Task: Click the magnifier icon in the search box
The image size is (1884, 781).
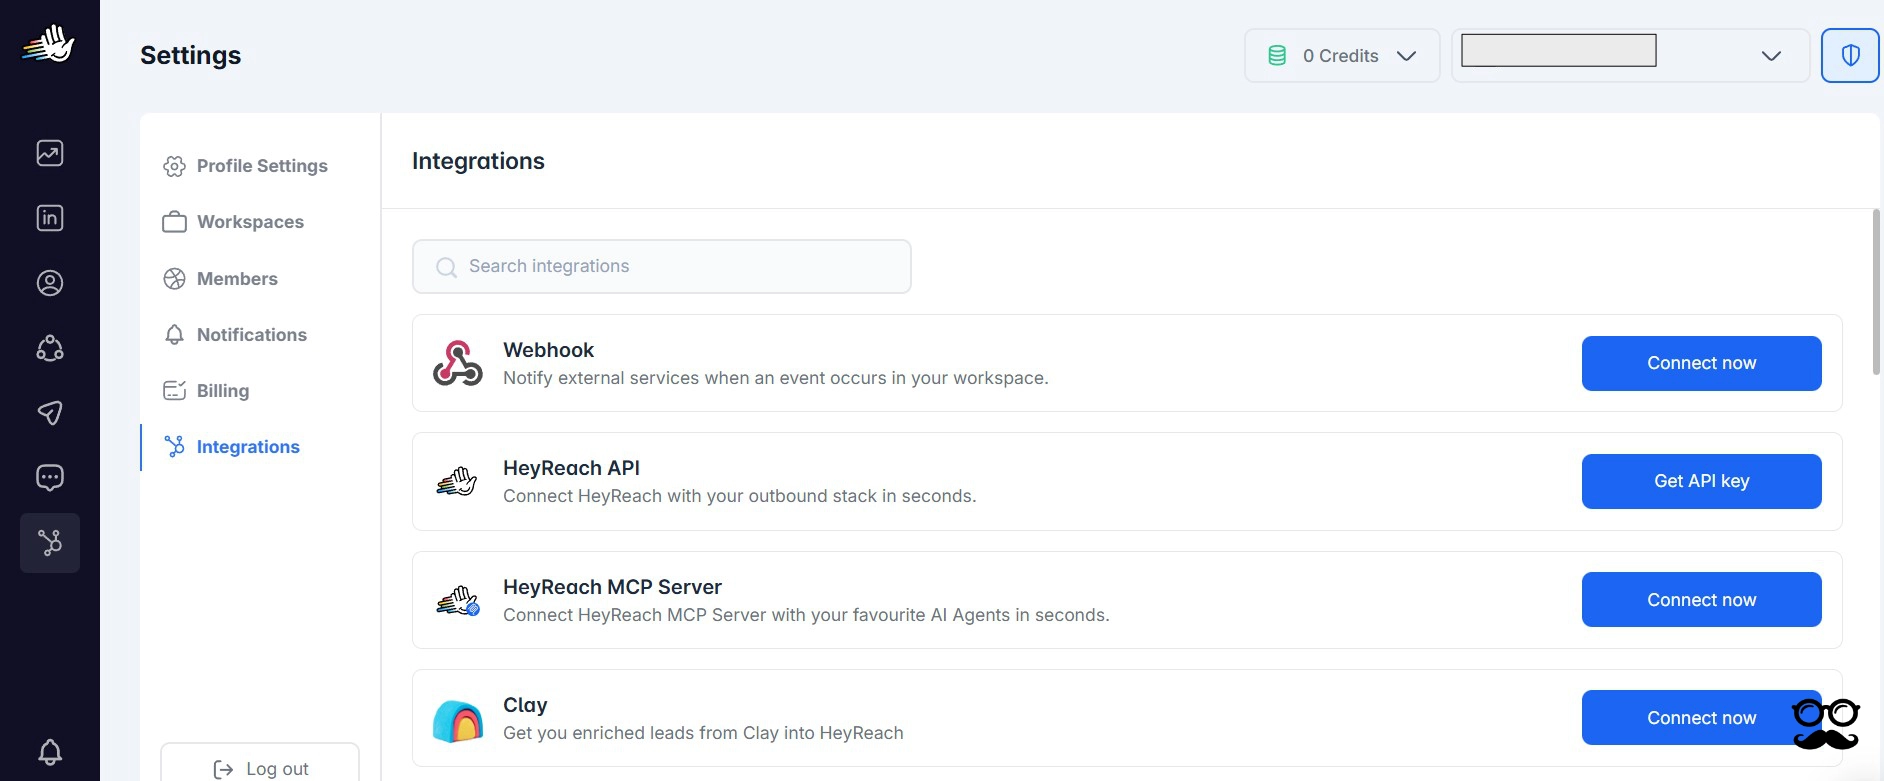Action: pyautogui.click(x=446, y=267)
